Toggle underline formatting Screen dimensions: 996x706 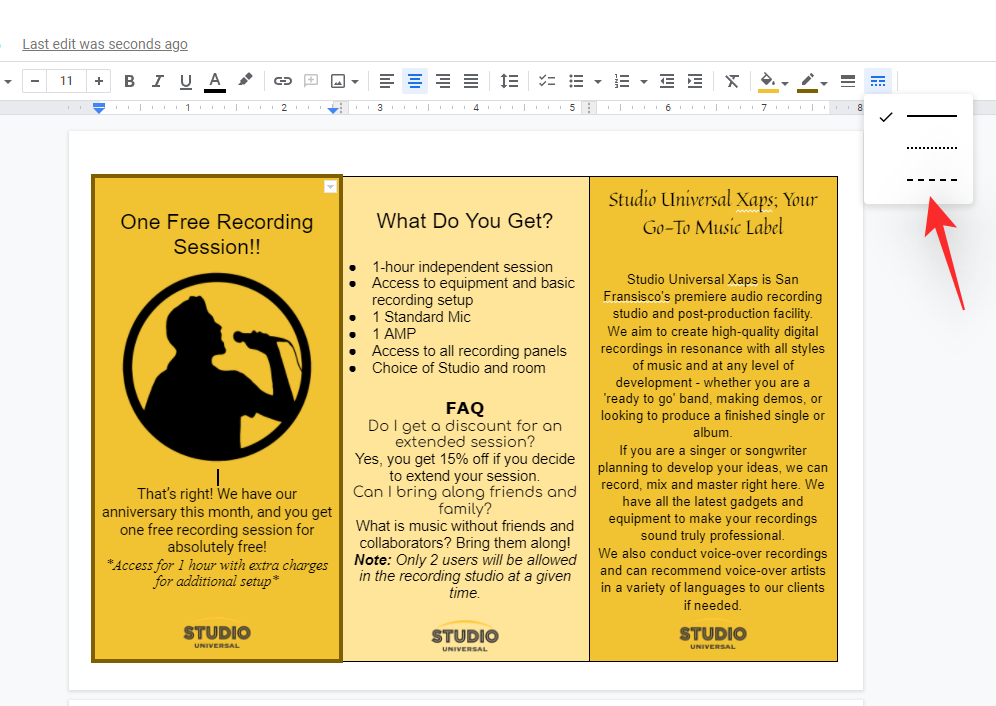[185, 81]
